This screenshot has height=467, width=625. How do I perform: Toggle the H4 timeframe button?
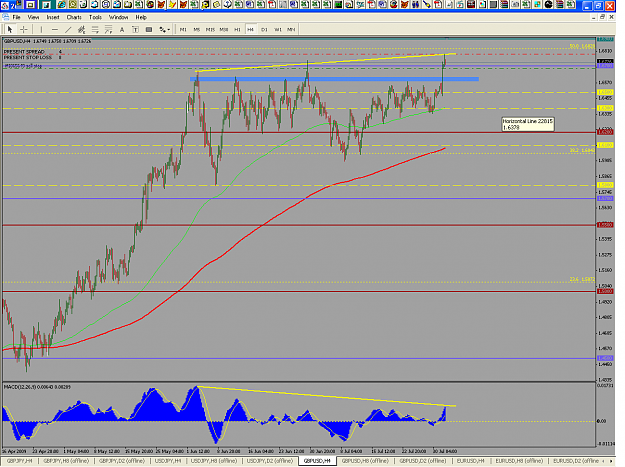[251, 29]
